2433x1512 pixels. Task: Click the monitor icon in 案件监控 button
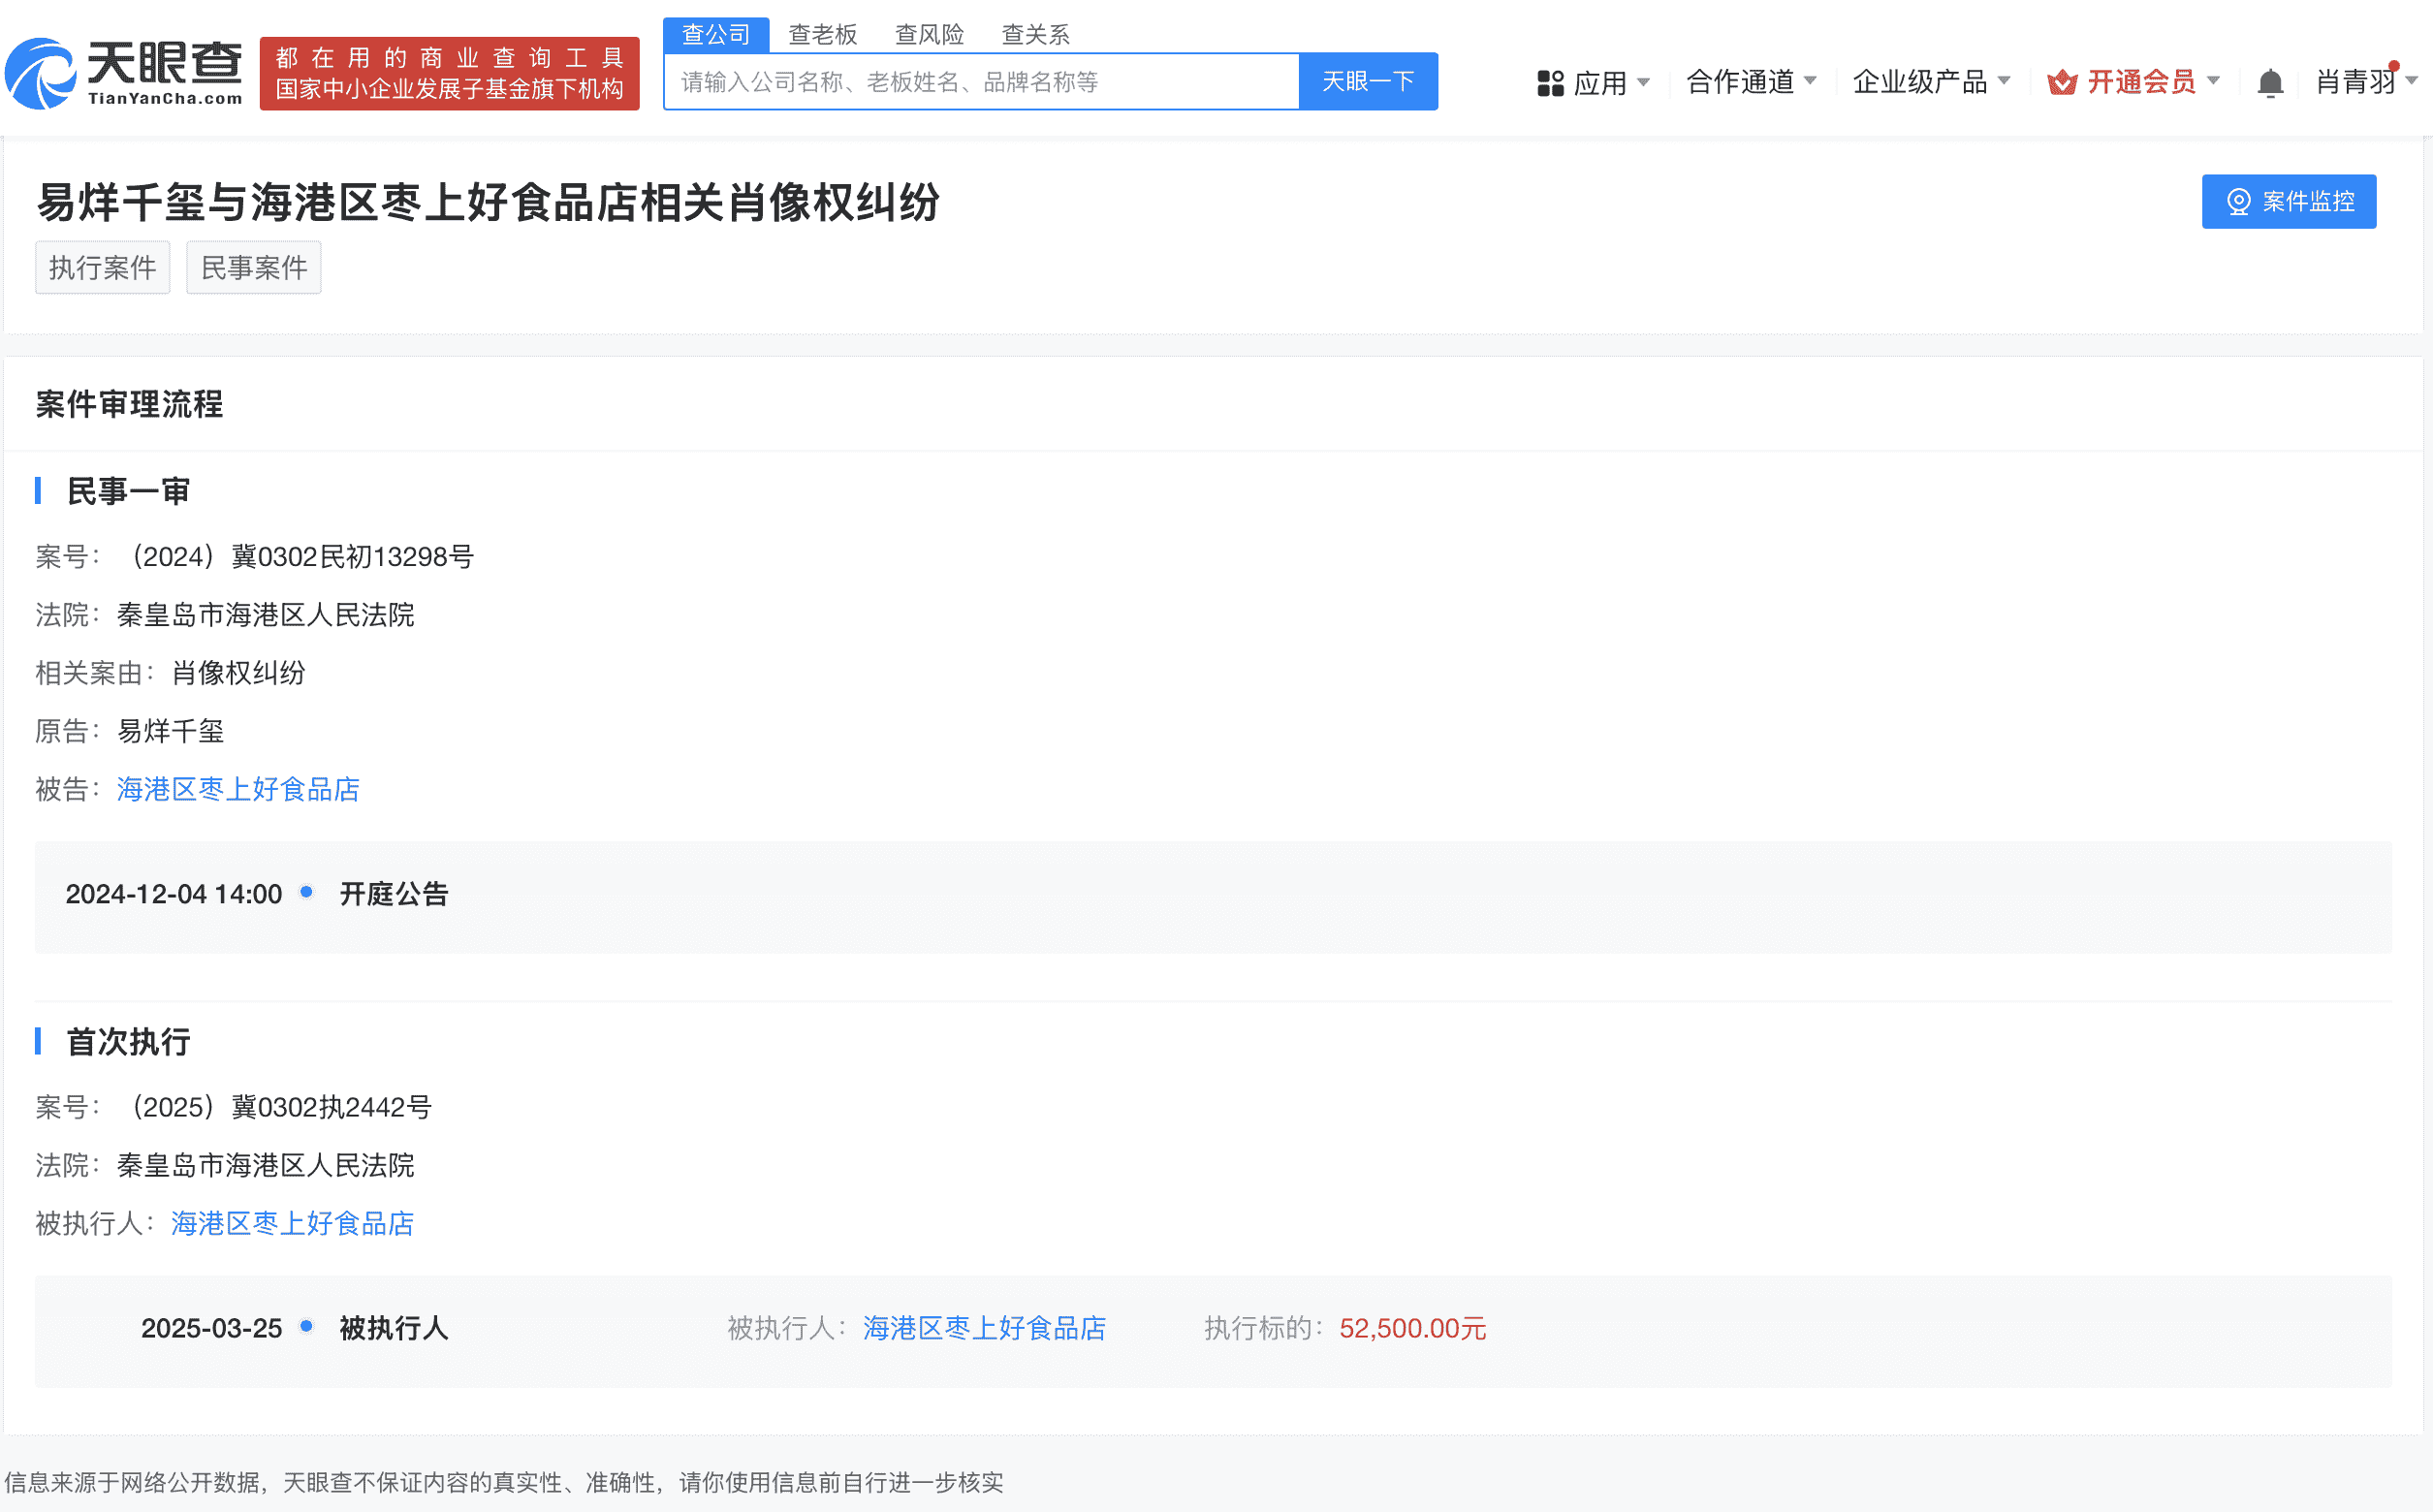2240,201
